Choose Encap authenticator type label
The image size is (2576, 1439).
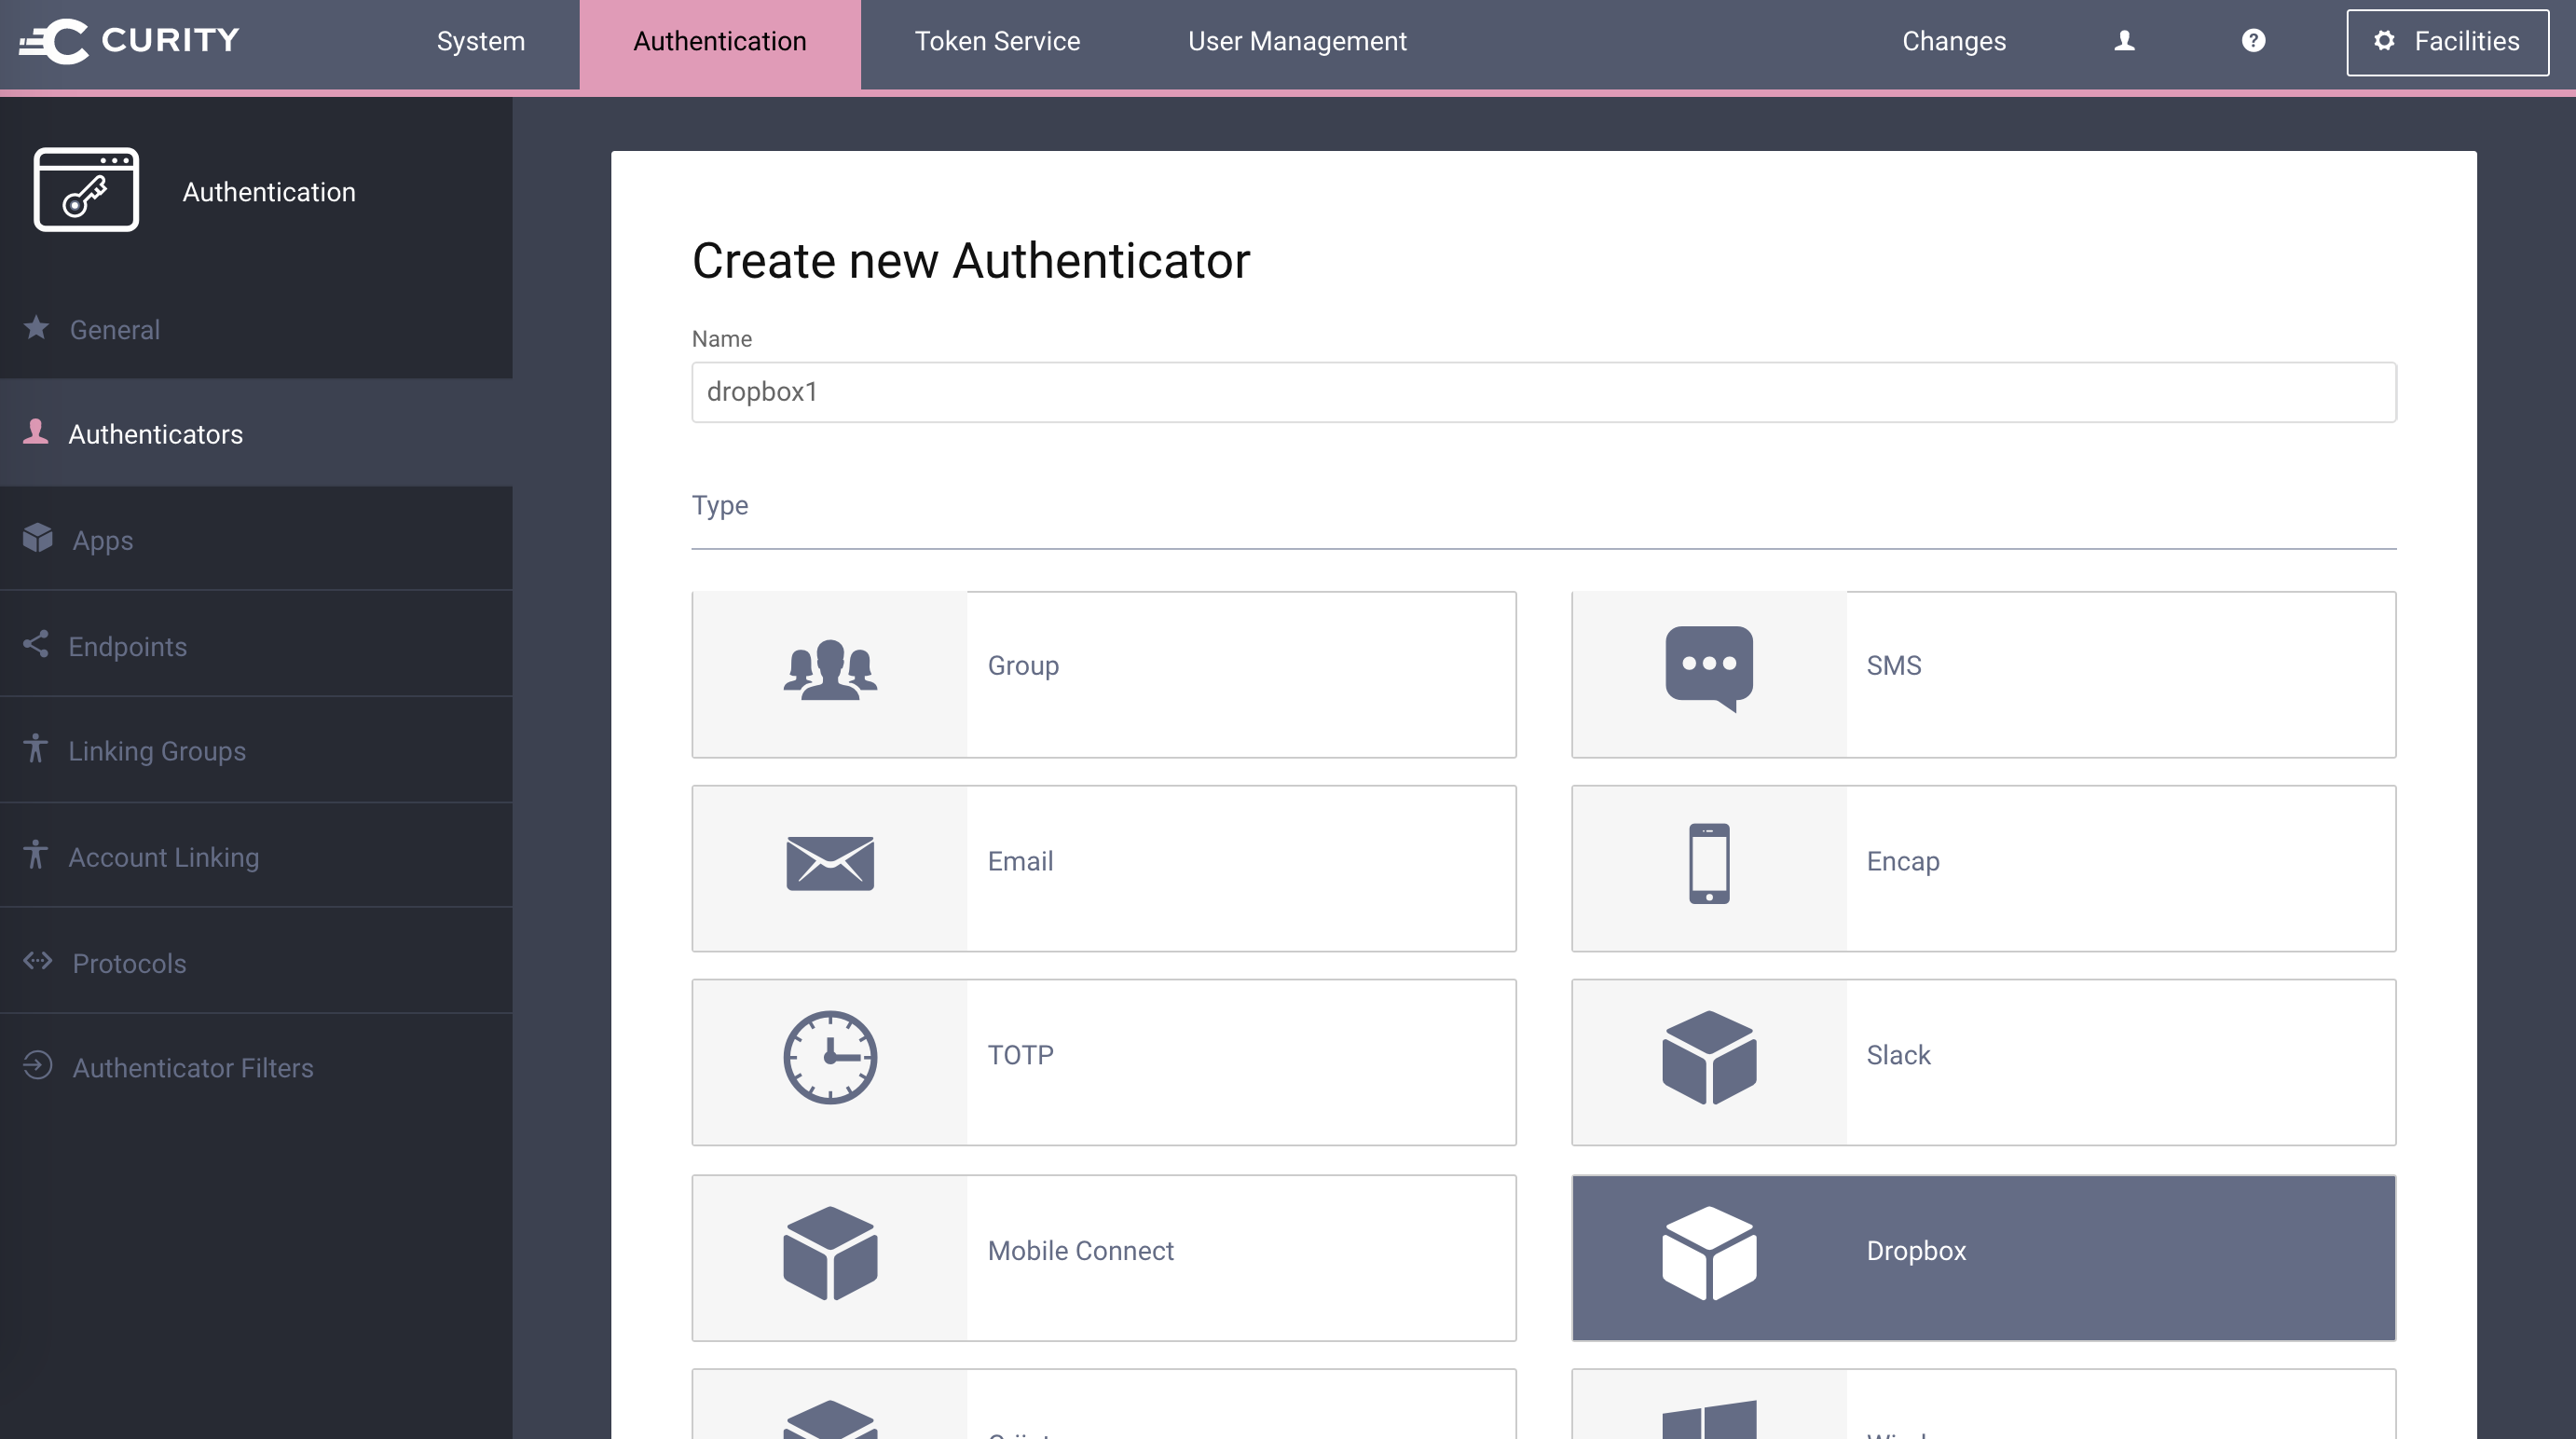1903,862
